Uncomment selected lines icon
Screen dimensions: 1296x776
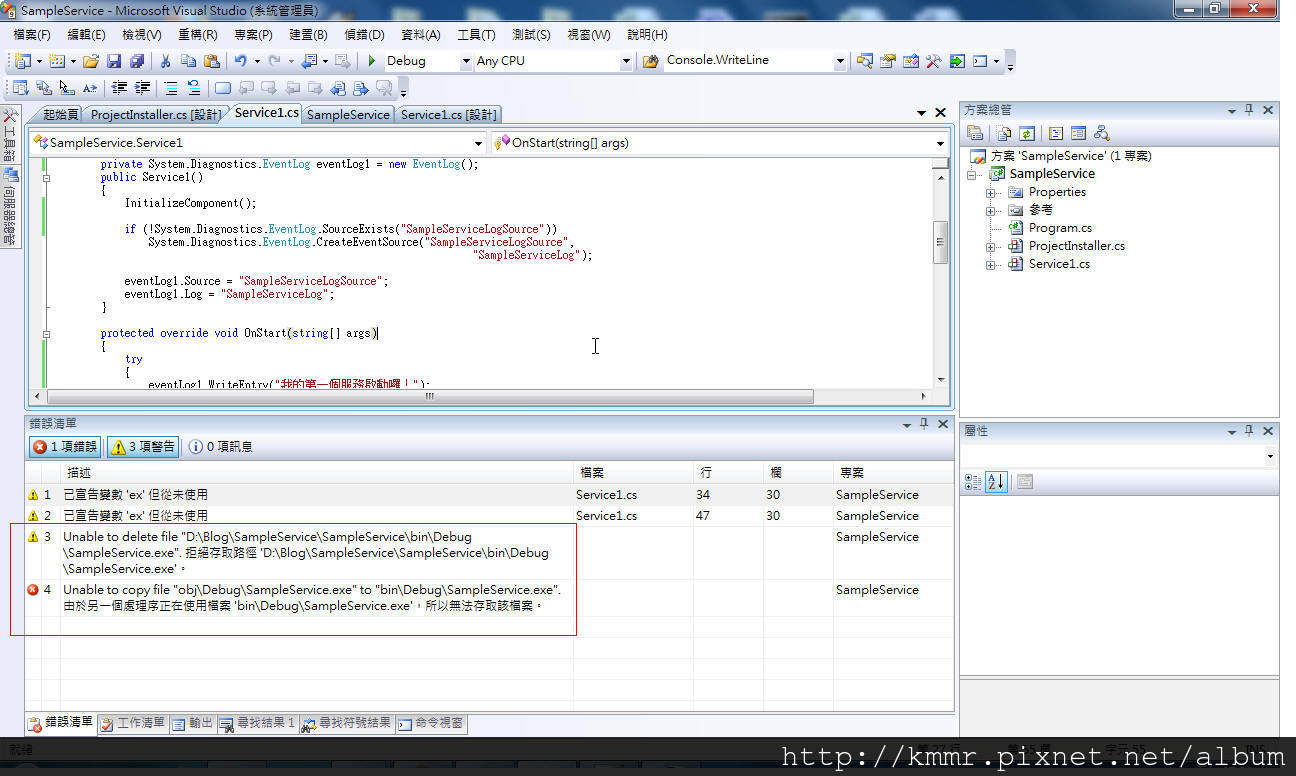point(194,88)
